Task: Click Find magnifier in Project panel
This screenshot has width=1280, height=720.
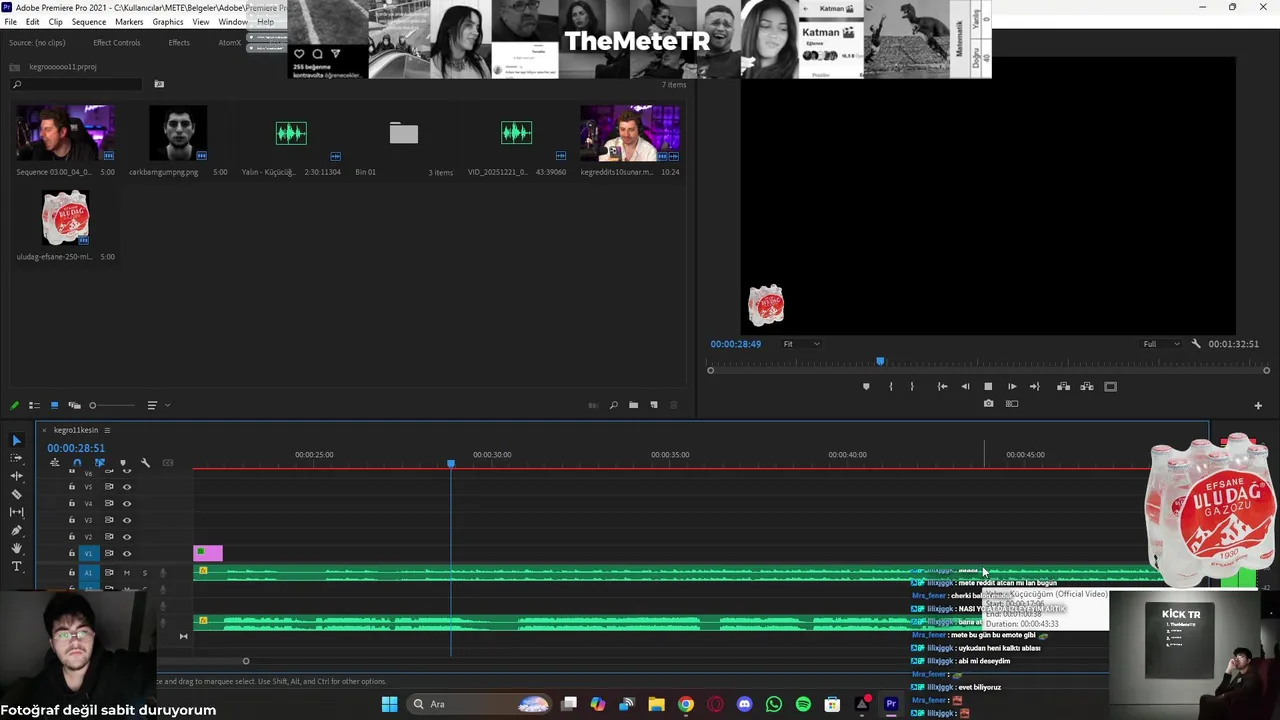Action: coord(613,405)
